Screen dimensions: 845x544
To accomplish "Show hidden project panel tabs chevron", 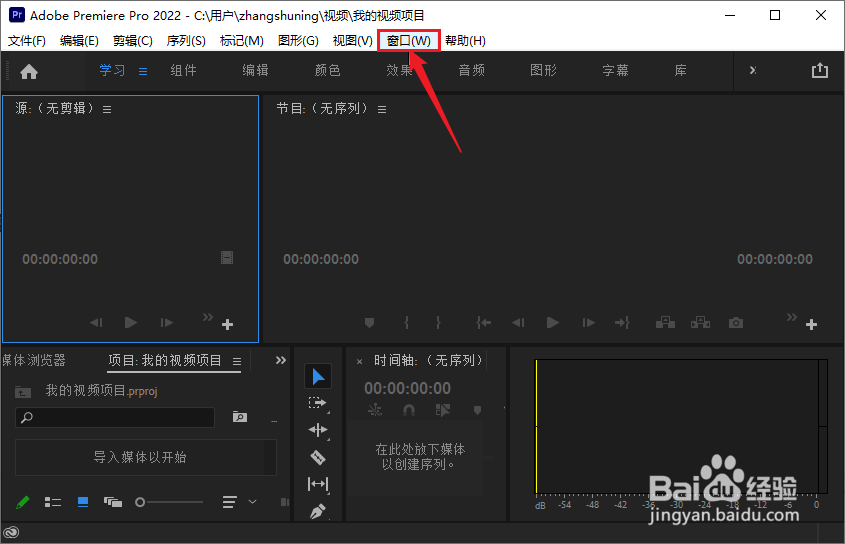I will [x=281, y=360].
